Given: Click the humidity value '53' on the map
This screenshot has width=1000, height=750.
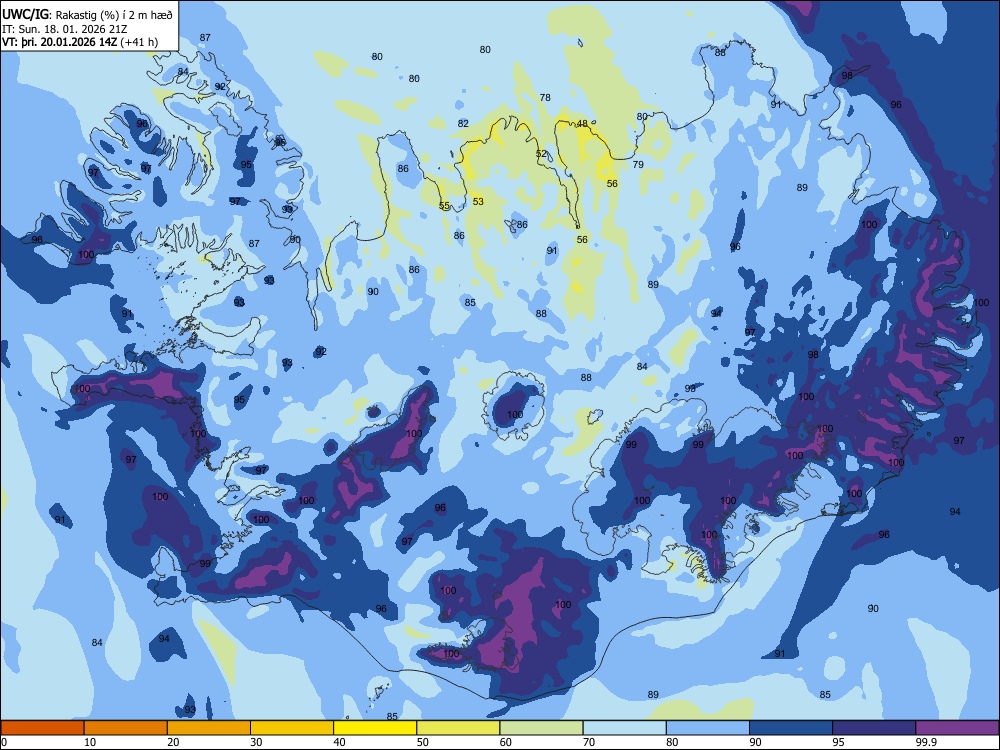Looking at the screenshot, I should point(478,202).
